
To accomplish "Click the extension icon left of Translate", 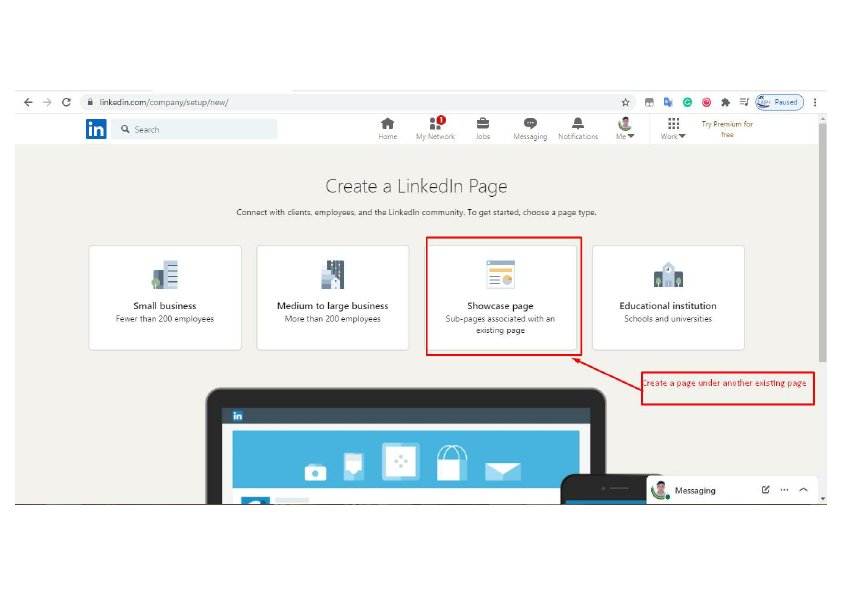I will (649, 102).
